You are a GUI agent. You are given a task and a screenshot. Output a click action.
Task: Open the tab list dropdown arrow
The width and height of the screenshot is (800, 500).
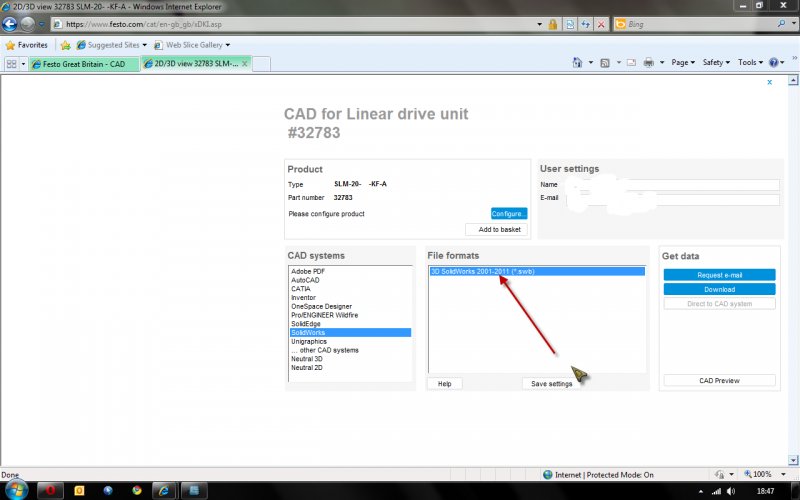click(23, 64)
